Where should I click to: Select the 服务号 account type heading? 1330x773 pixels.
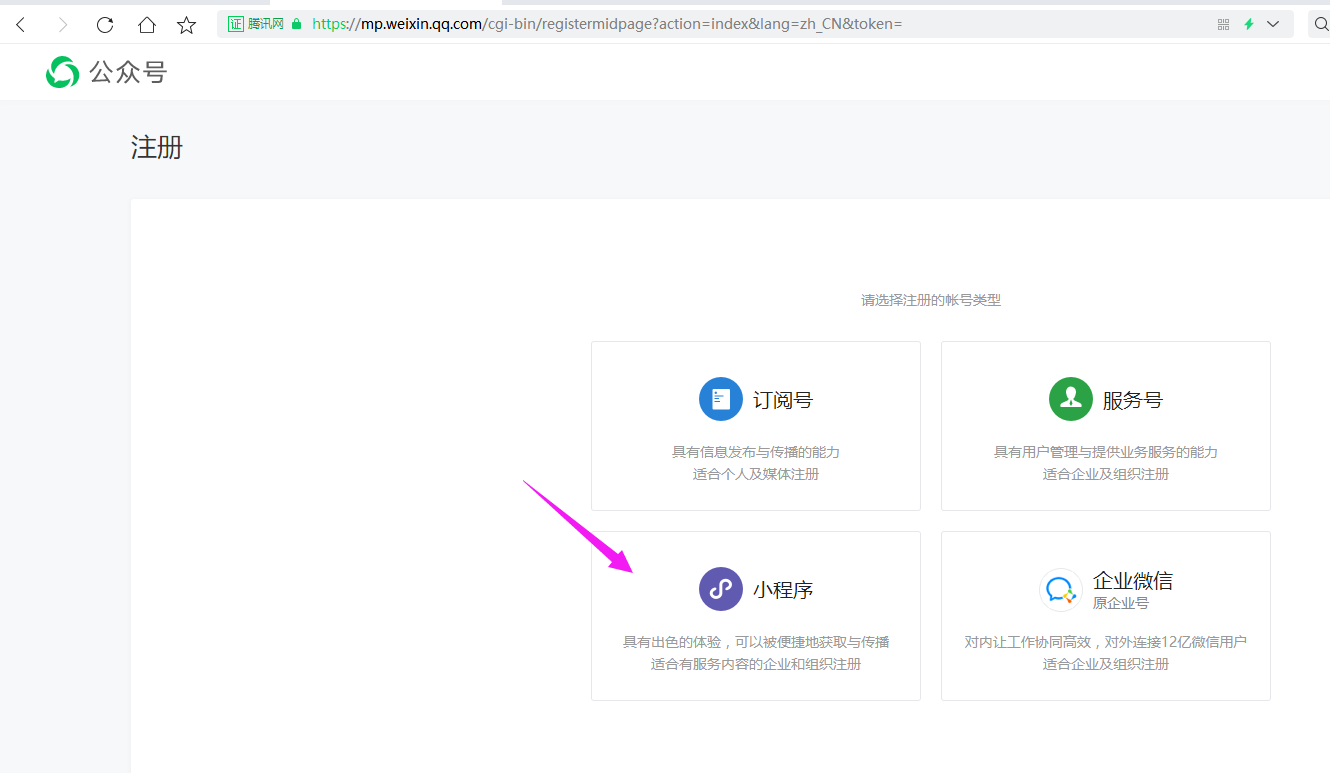[x=1133, y=400]
